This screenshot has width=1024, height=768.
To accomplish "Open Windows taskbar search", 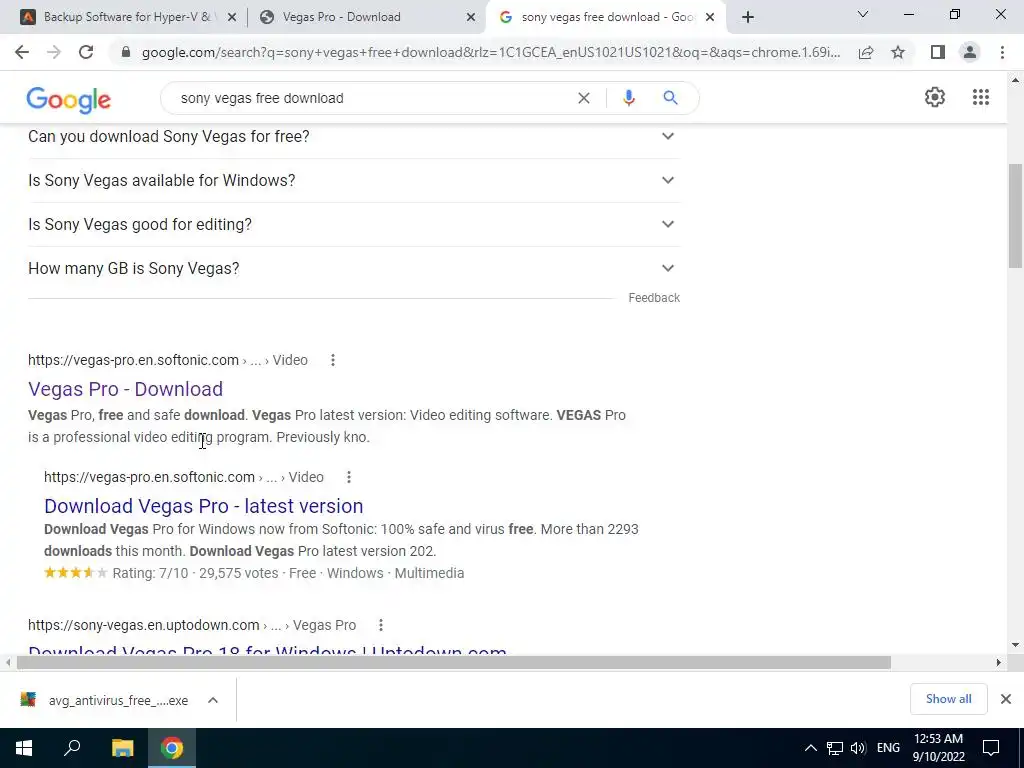I will [72, 748].
